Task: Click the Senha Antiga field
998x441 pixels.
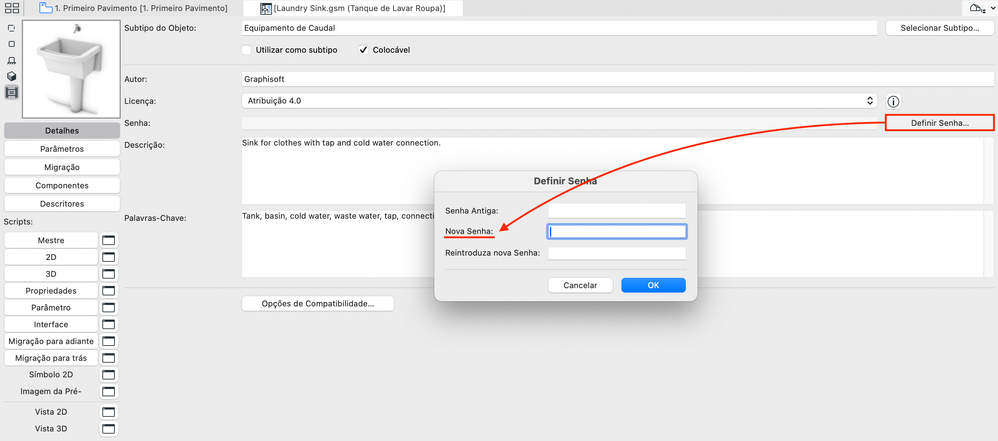Action: (617, 211)
